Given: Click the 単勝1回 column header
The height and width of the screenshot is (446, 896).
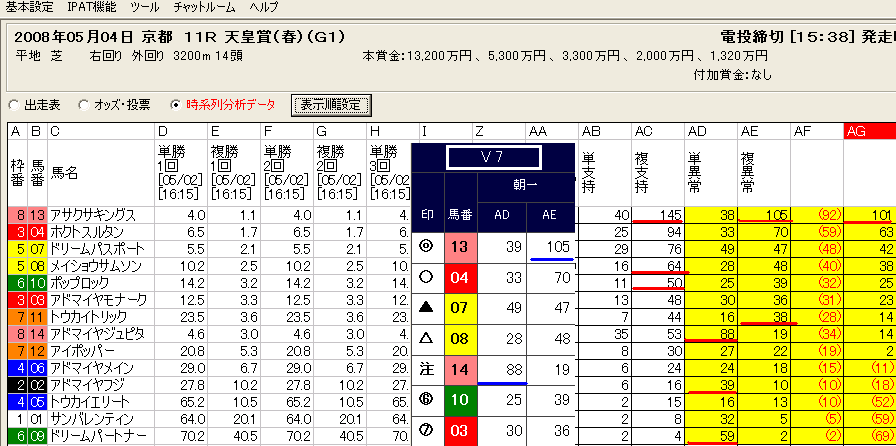Looking at the screenshot, I should click(181, 173).
